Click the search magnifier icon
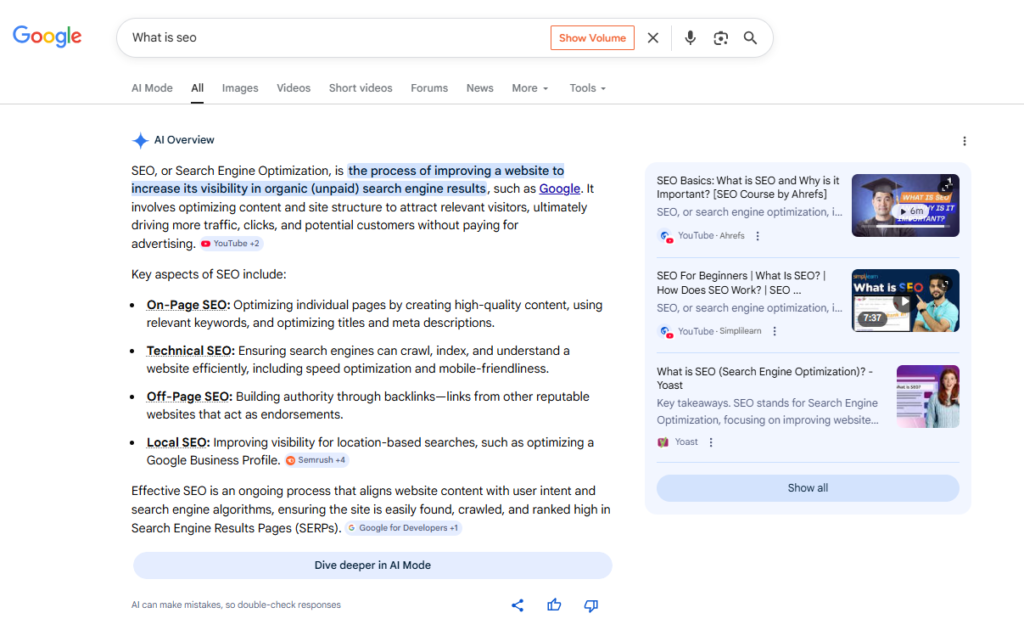 [751, 37]
